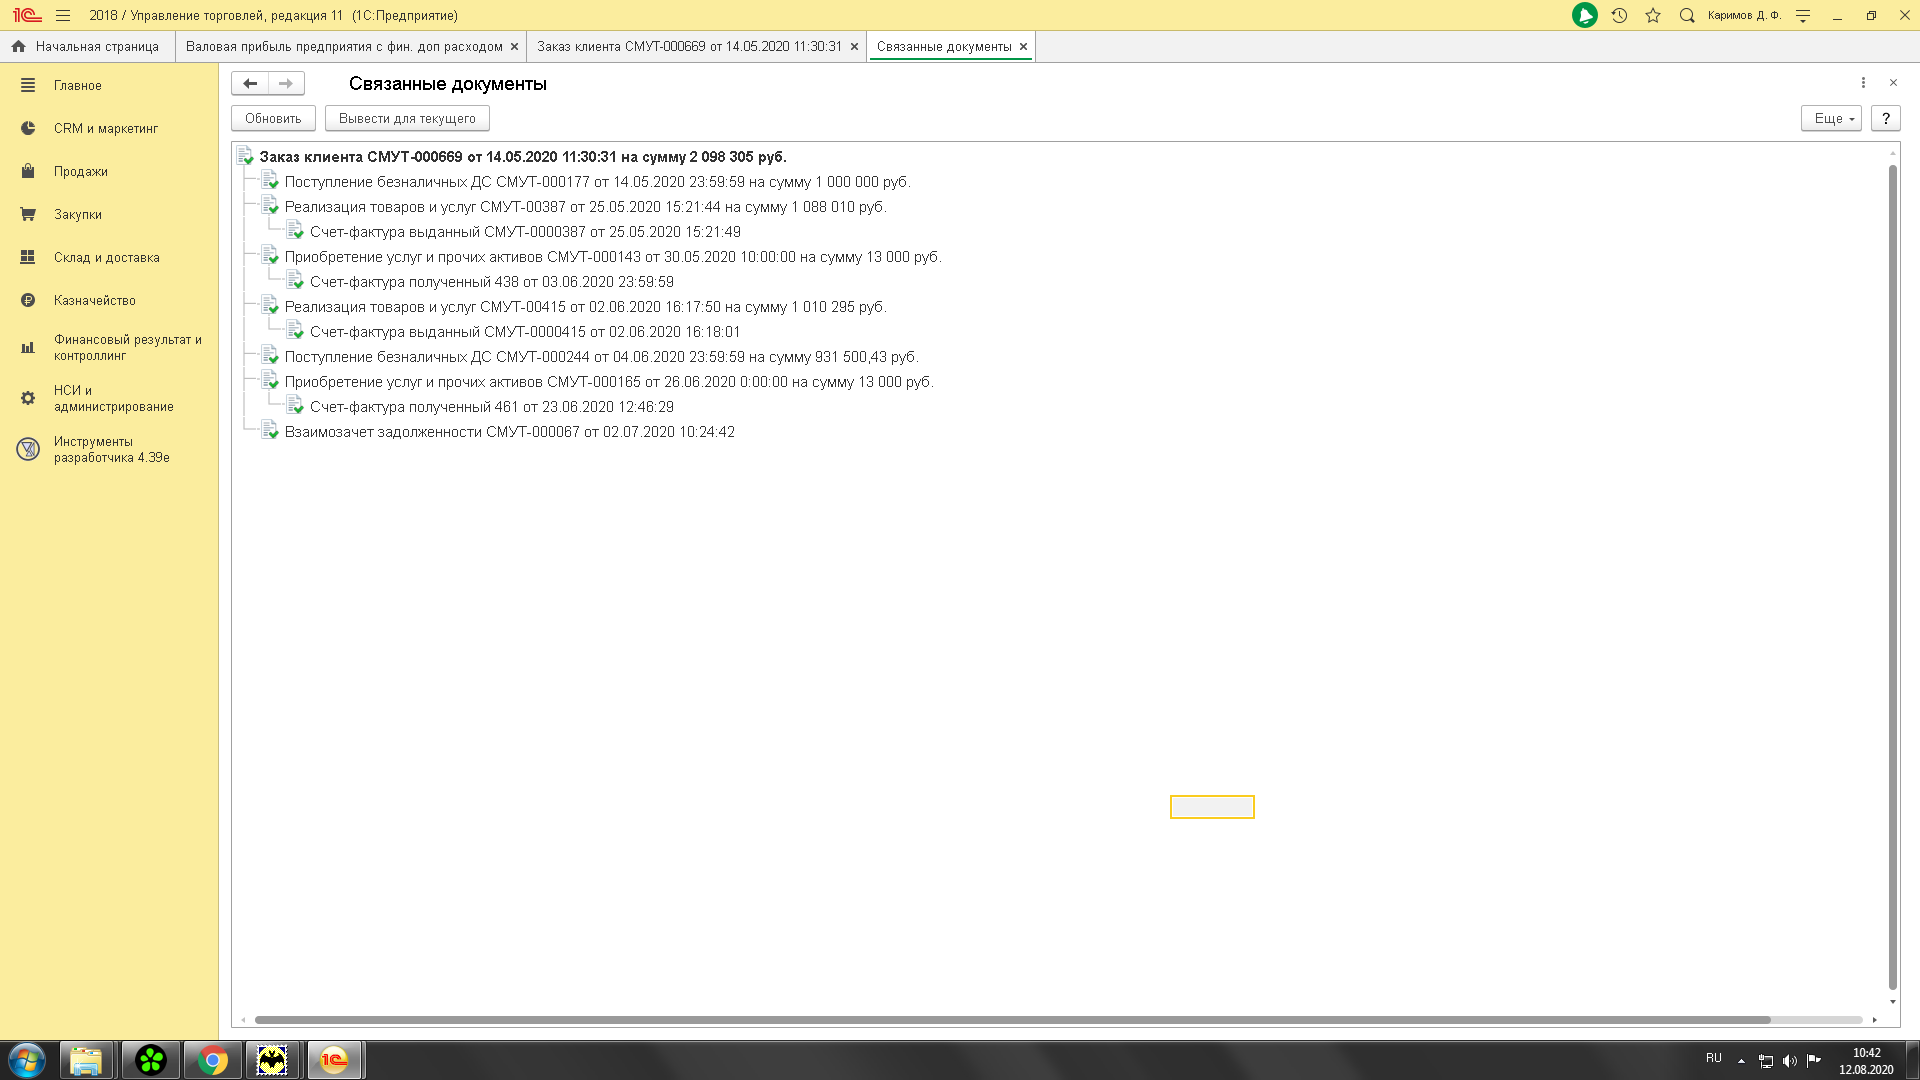Switch to Начальная страница tab

coord(87,47)
